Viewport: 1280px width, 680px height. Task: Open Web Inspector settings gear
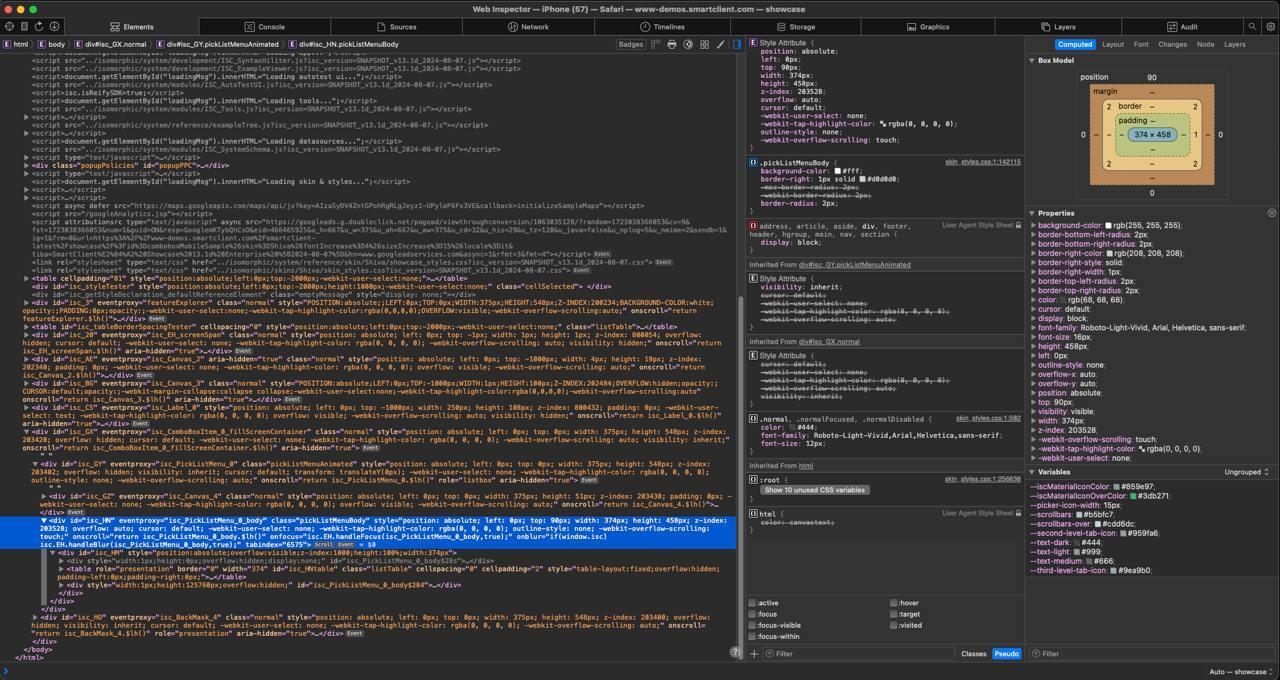tap(1271, 27)
